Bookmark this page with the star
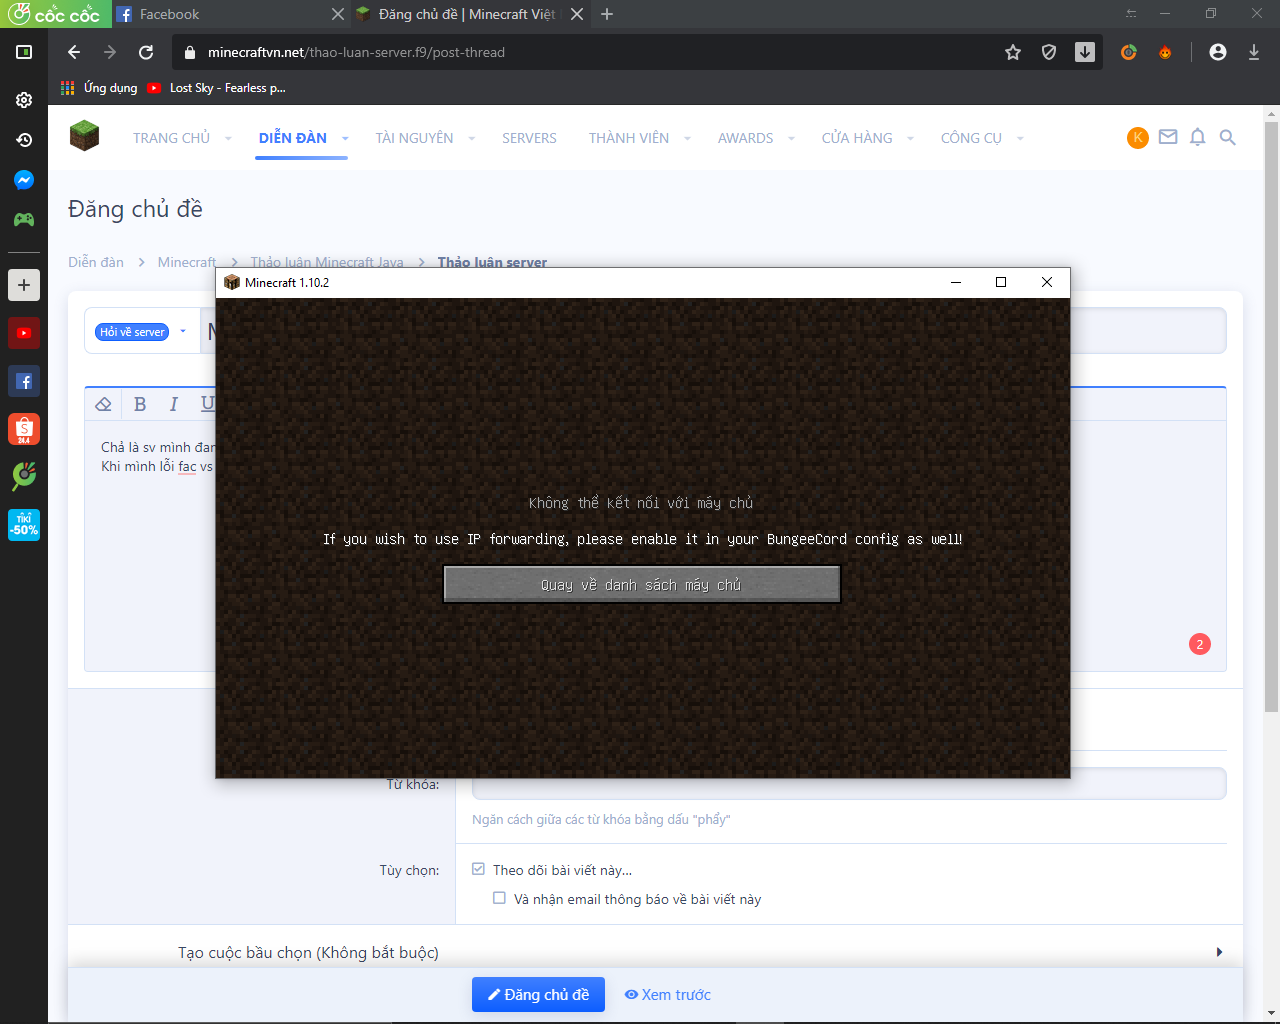1280x1024 pixels. point(1013,52)
